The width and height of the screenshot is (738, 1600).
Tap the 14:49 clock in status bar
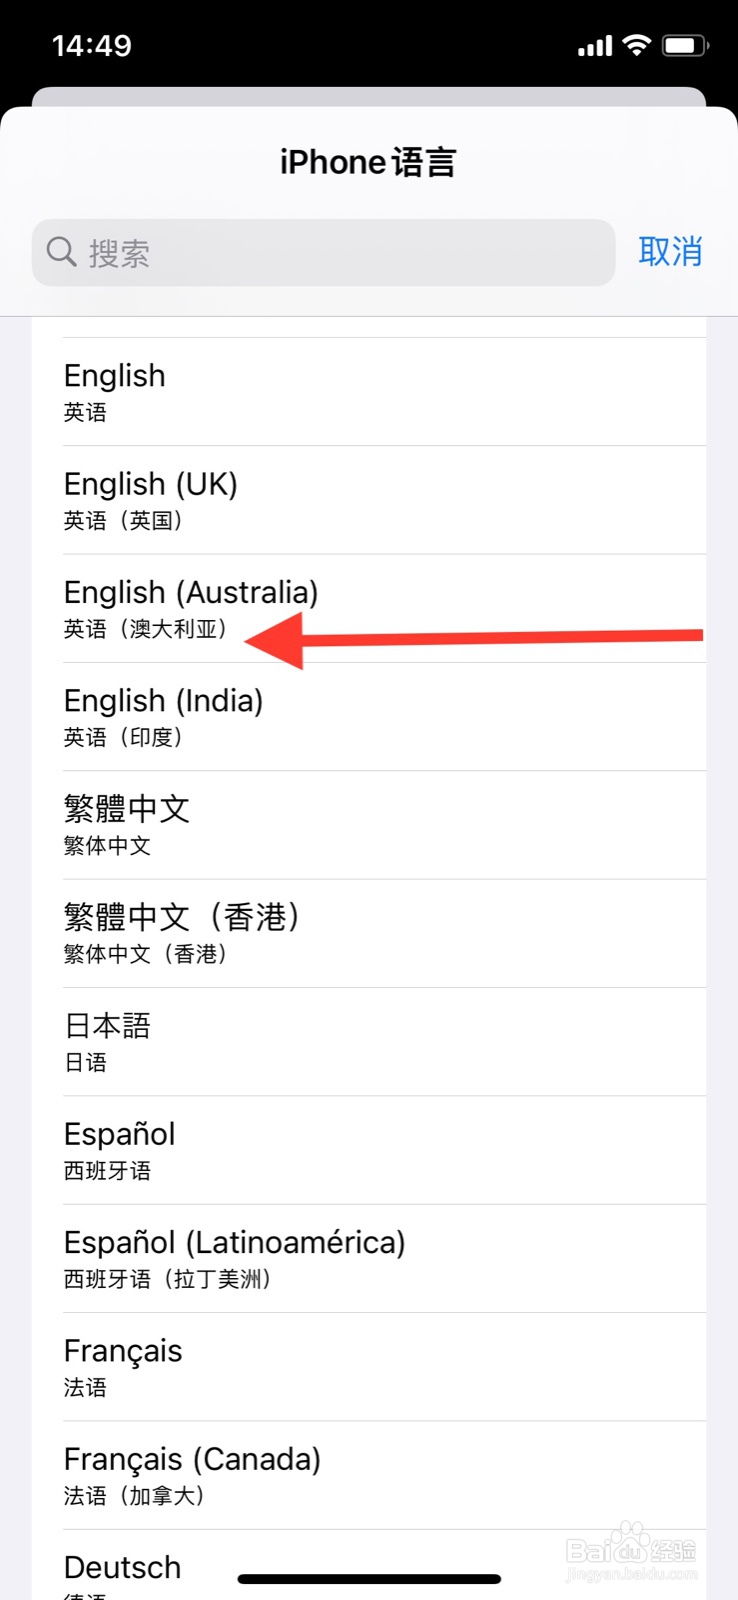(x=92, y=45)
